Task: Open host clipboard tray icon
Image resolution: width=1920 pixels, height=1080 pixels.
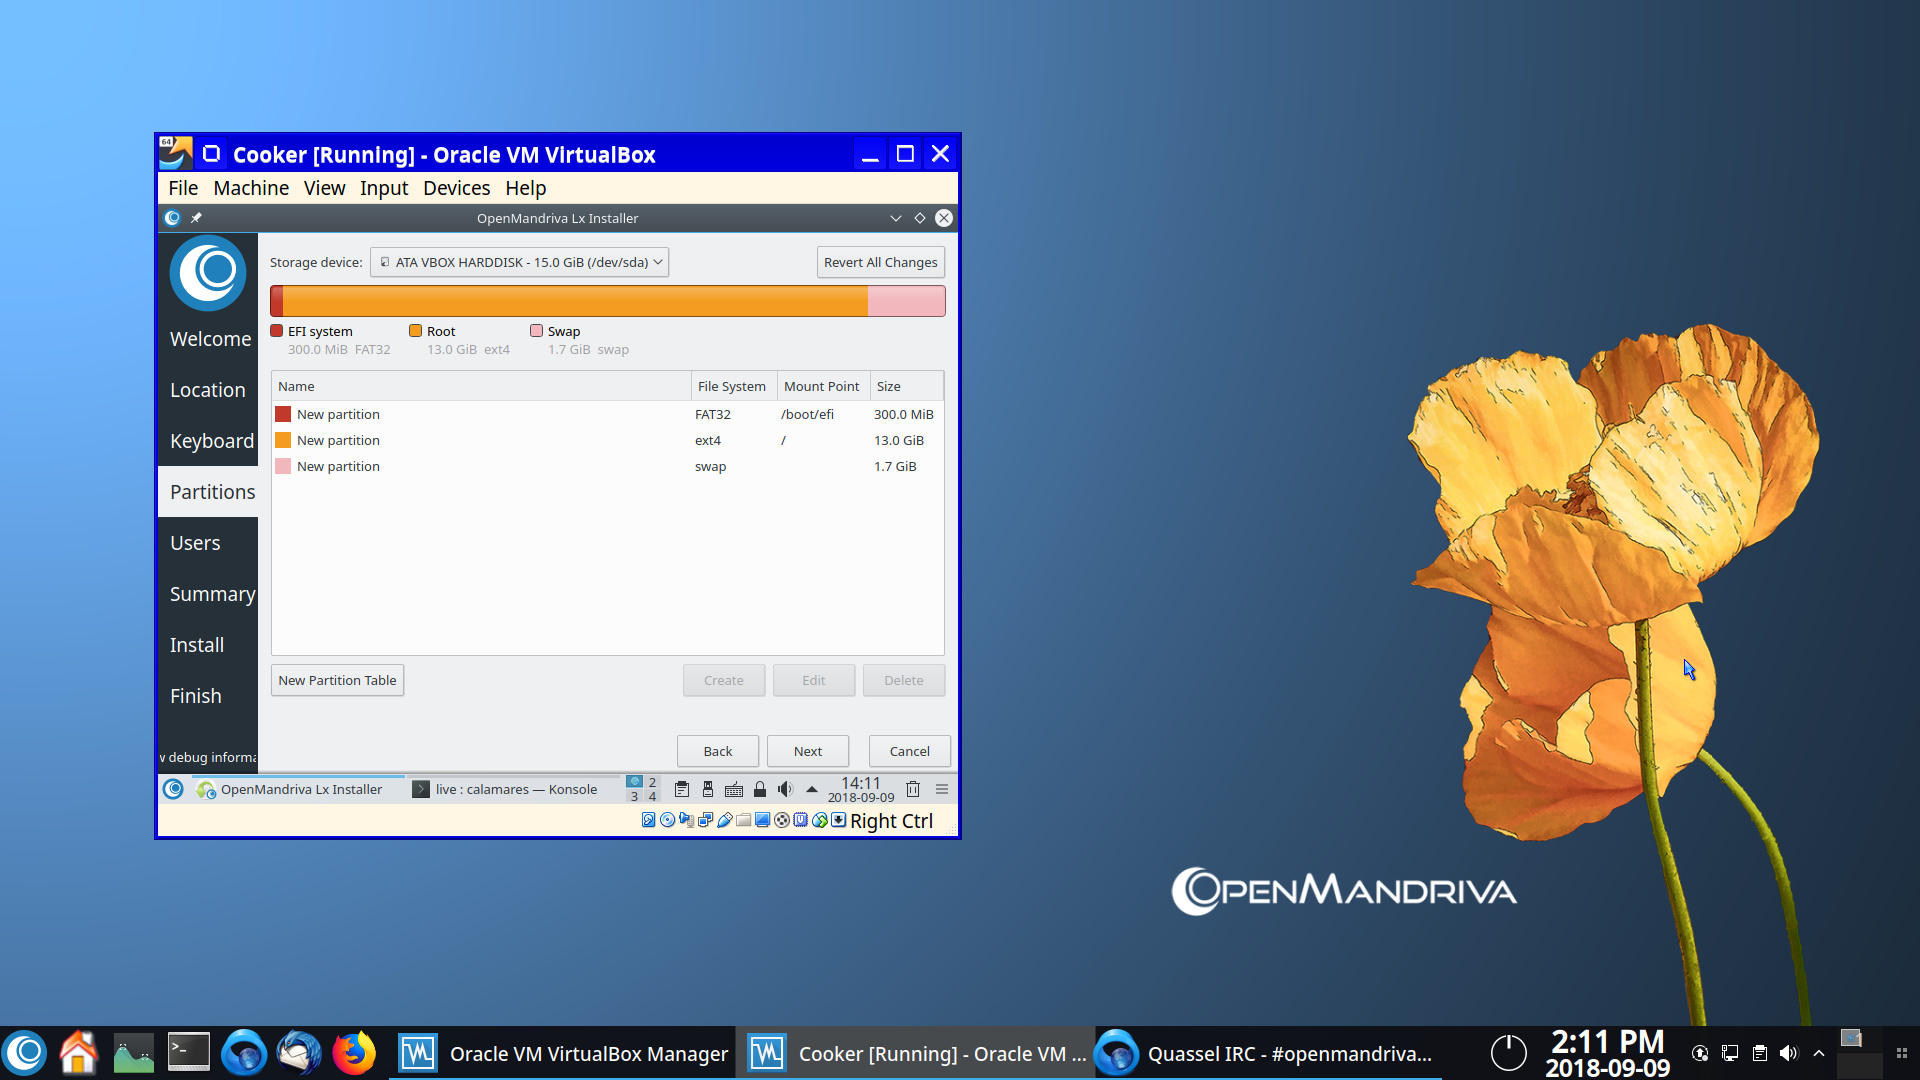Action: point(1760,1053)
